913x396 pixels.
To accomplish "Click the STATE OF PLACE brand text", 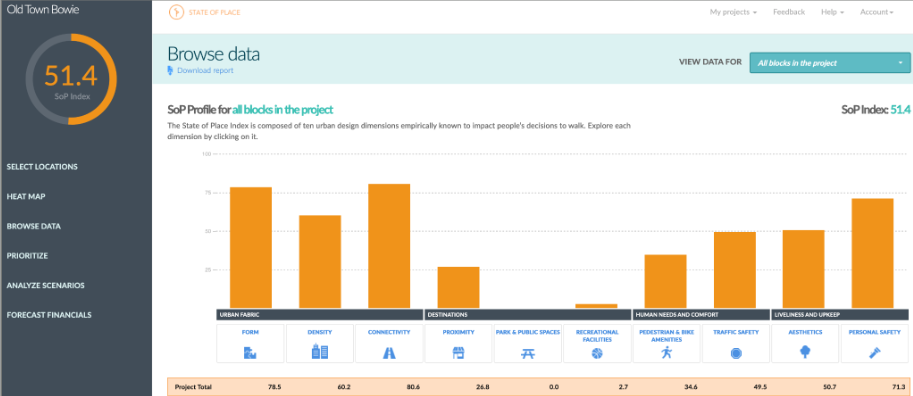I will (214, 12).
